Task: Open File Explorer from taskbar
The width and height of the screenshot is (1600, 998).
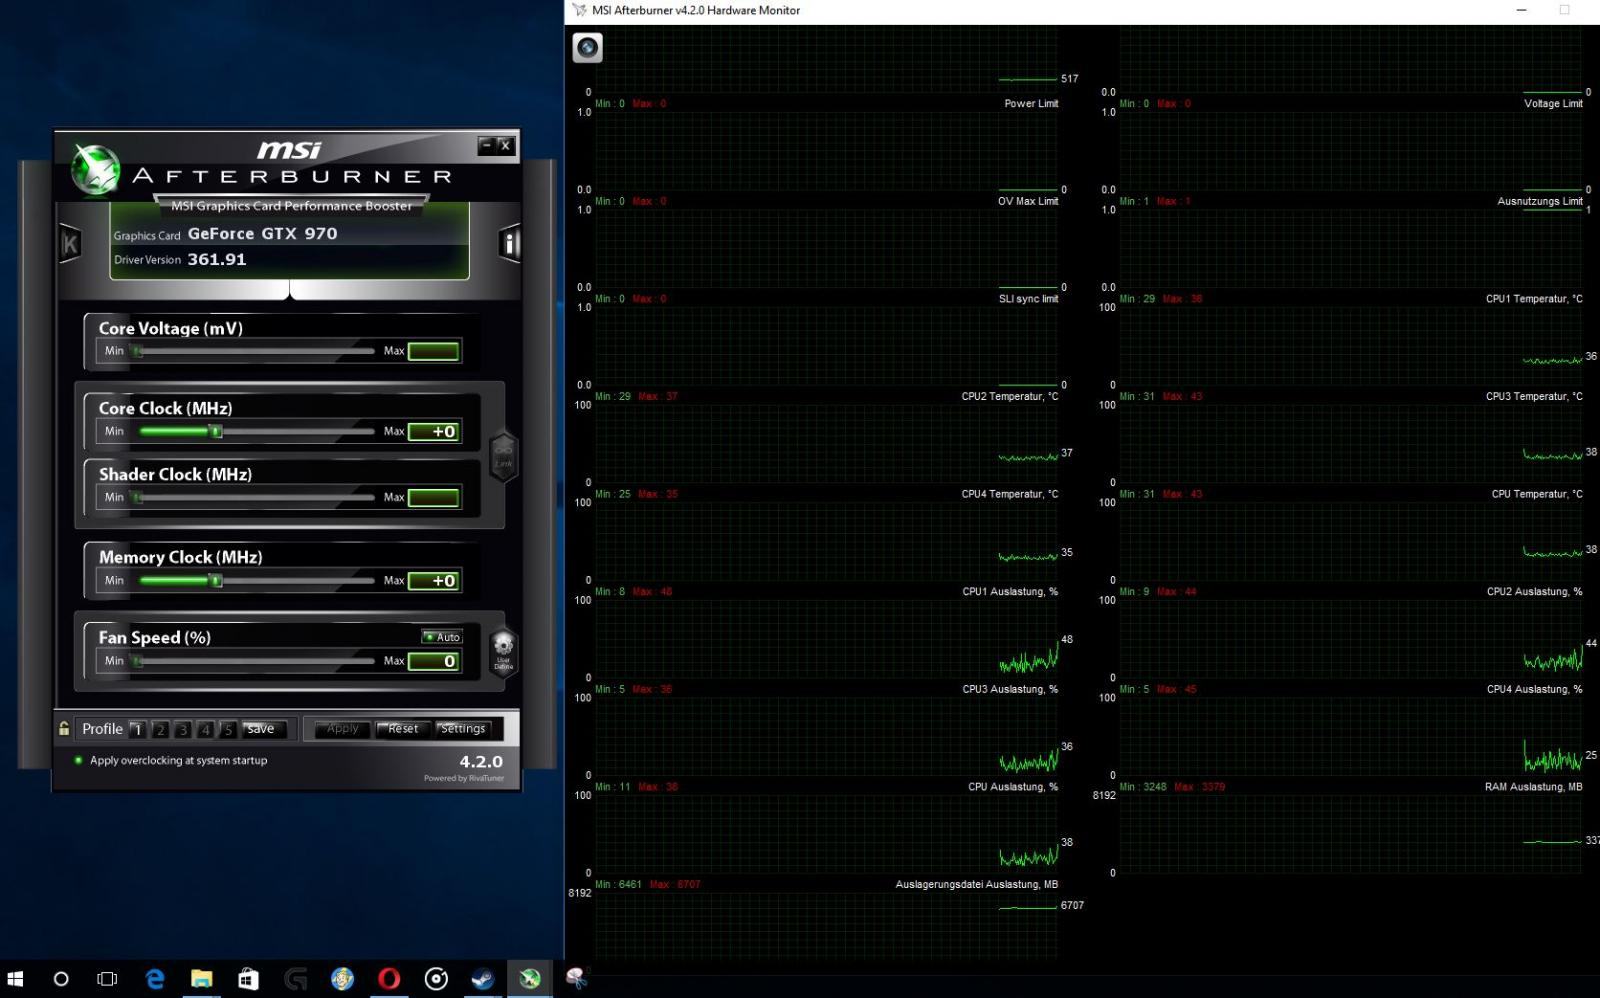Action: click(x=202, y=979)
